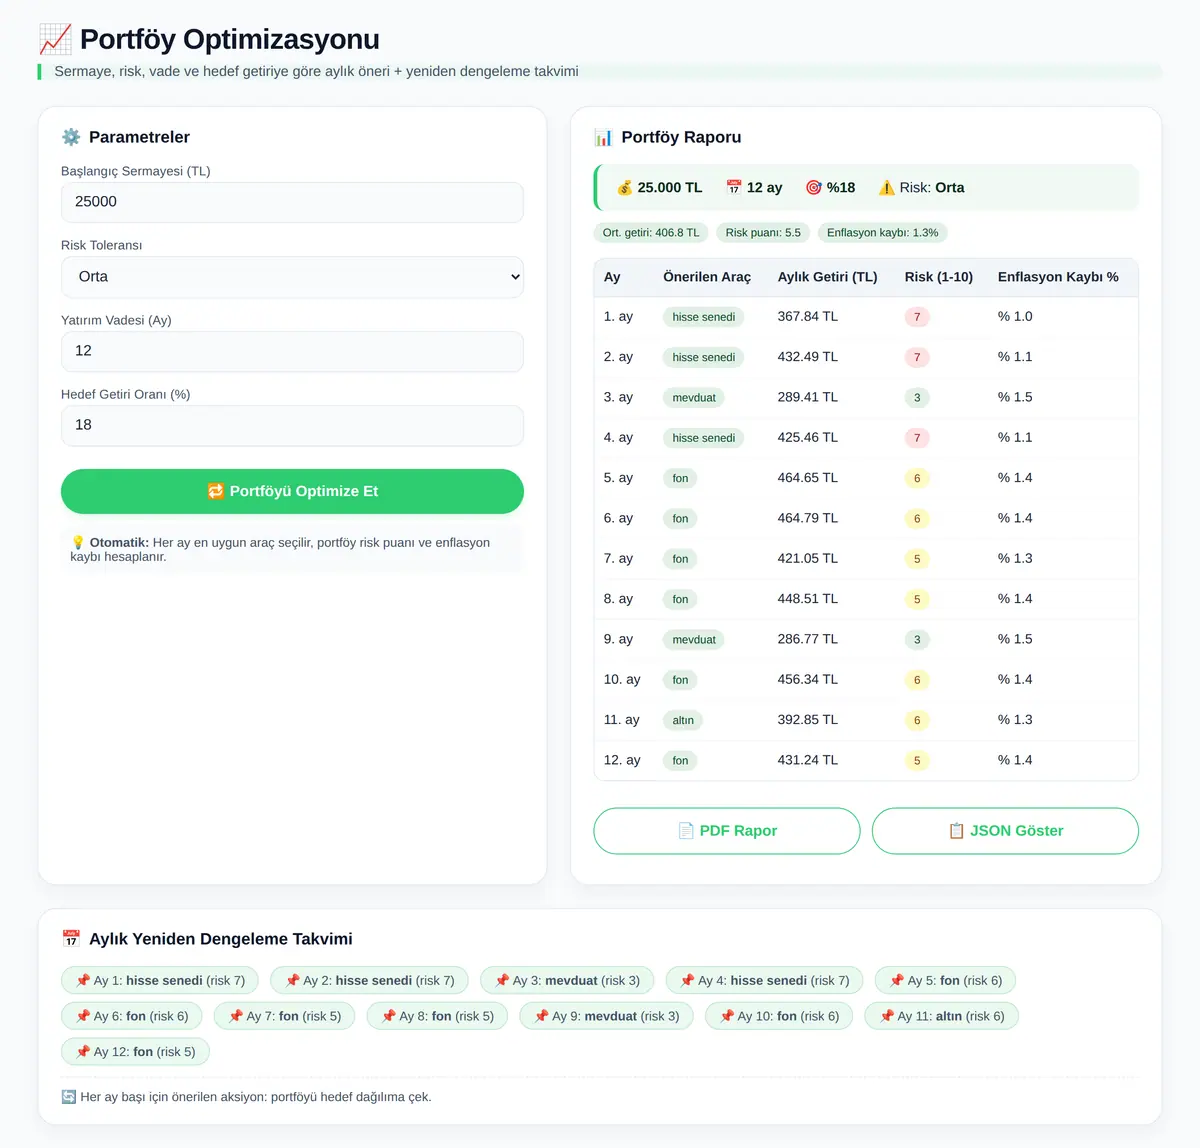Click the JSON Göster button
The image size is (1200, 1148).
coord(1005,831)
